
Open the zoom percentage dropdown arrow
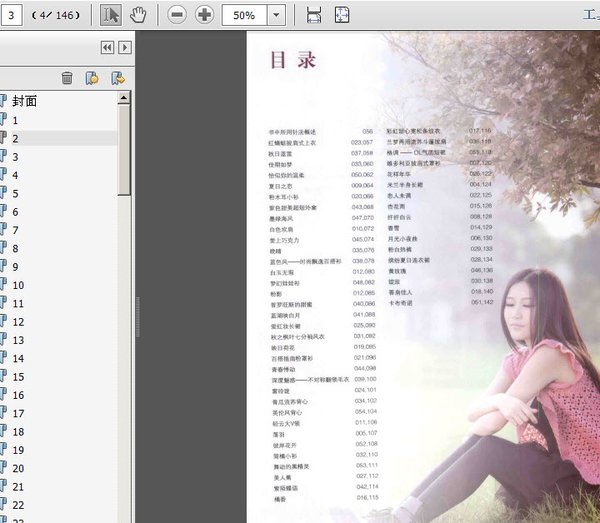coord(277,15)
